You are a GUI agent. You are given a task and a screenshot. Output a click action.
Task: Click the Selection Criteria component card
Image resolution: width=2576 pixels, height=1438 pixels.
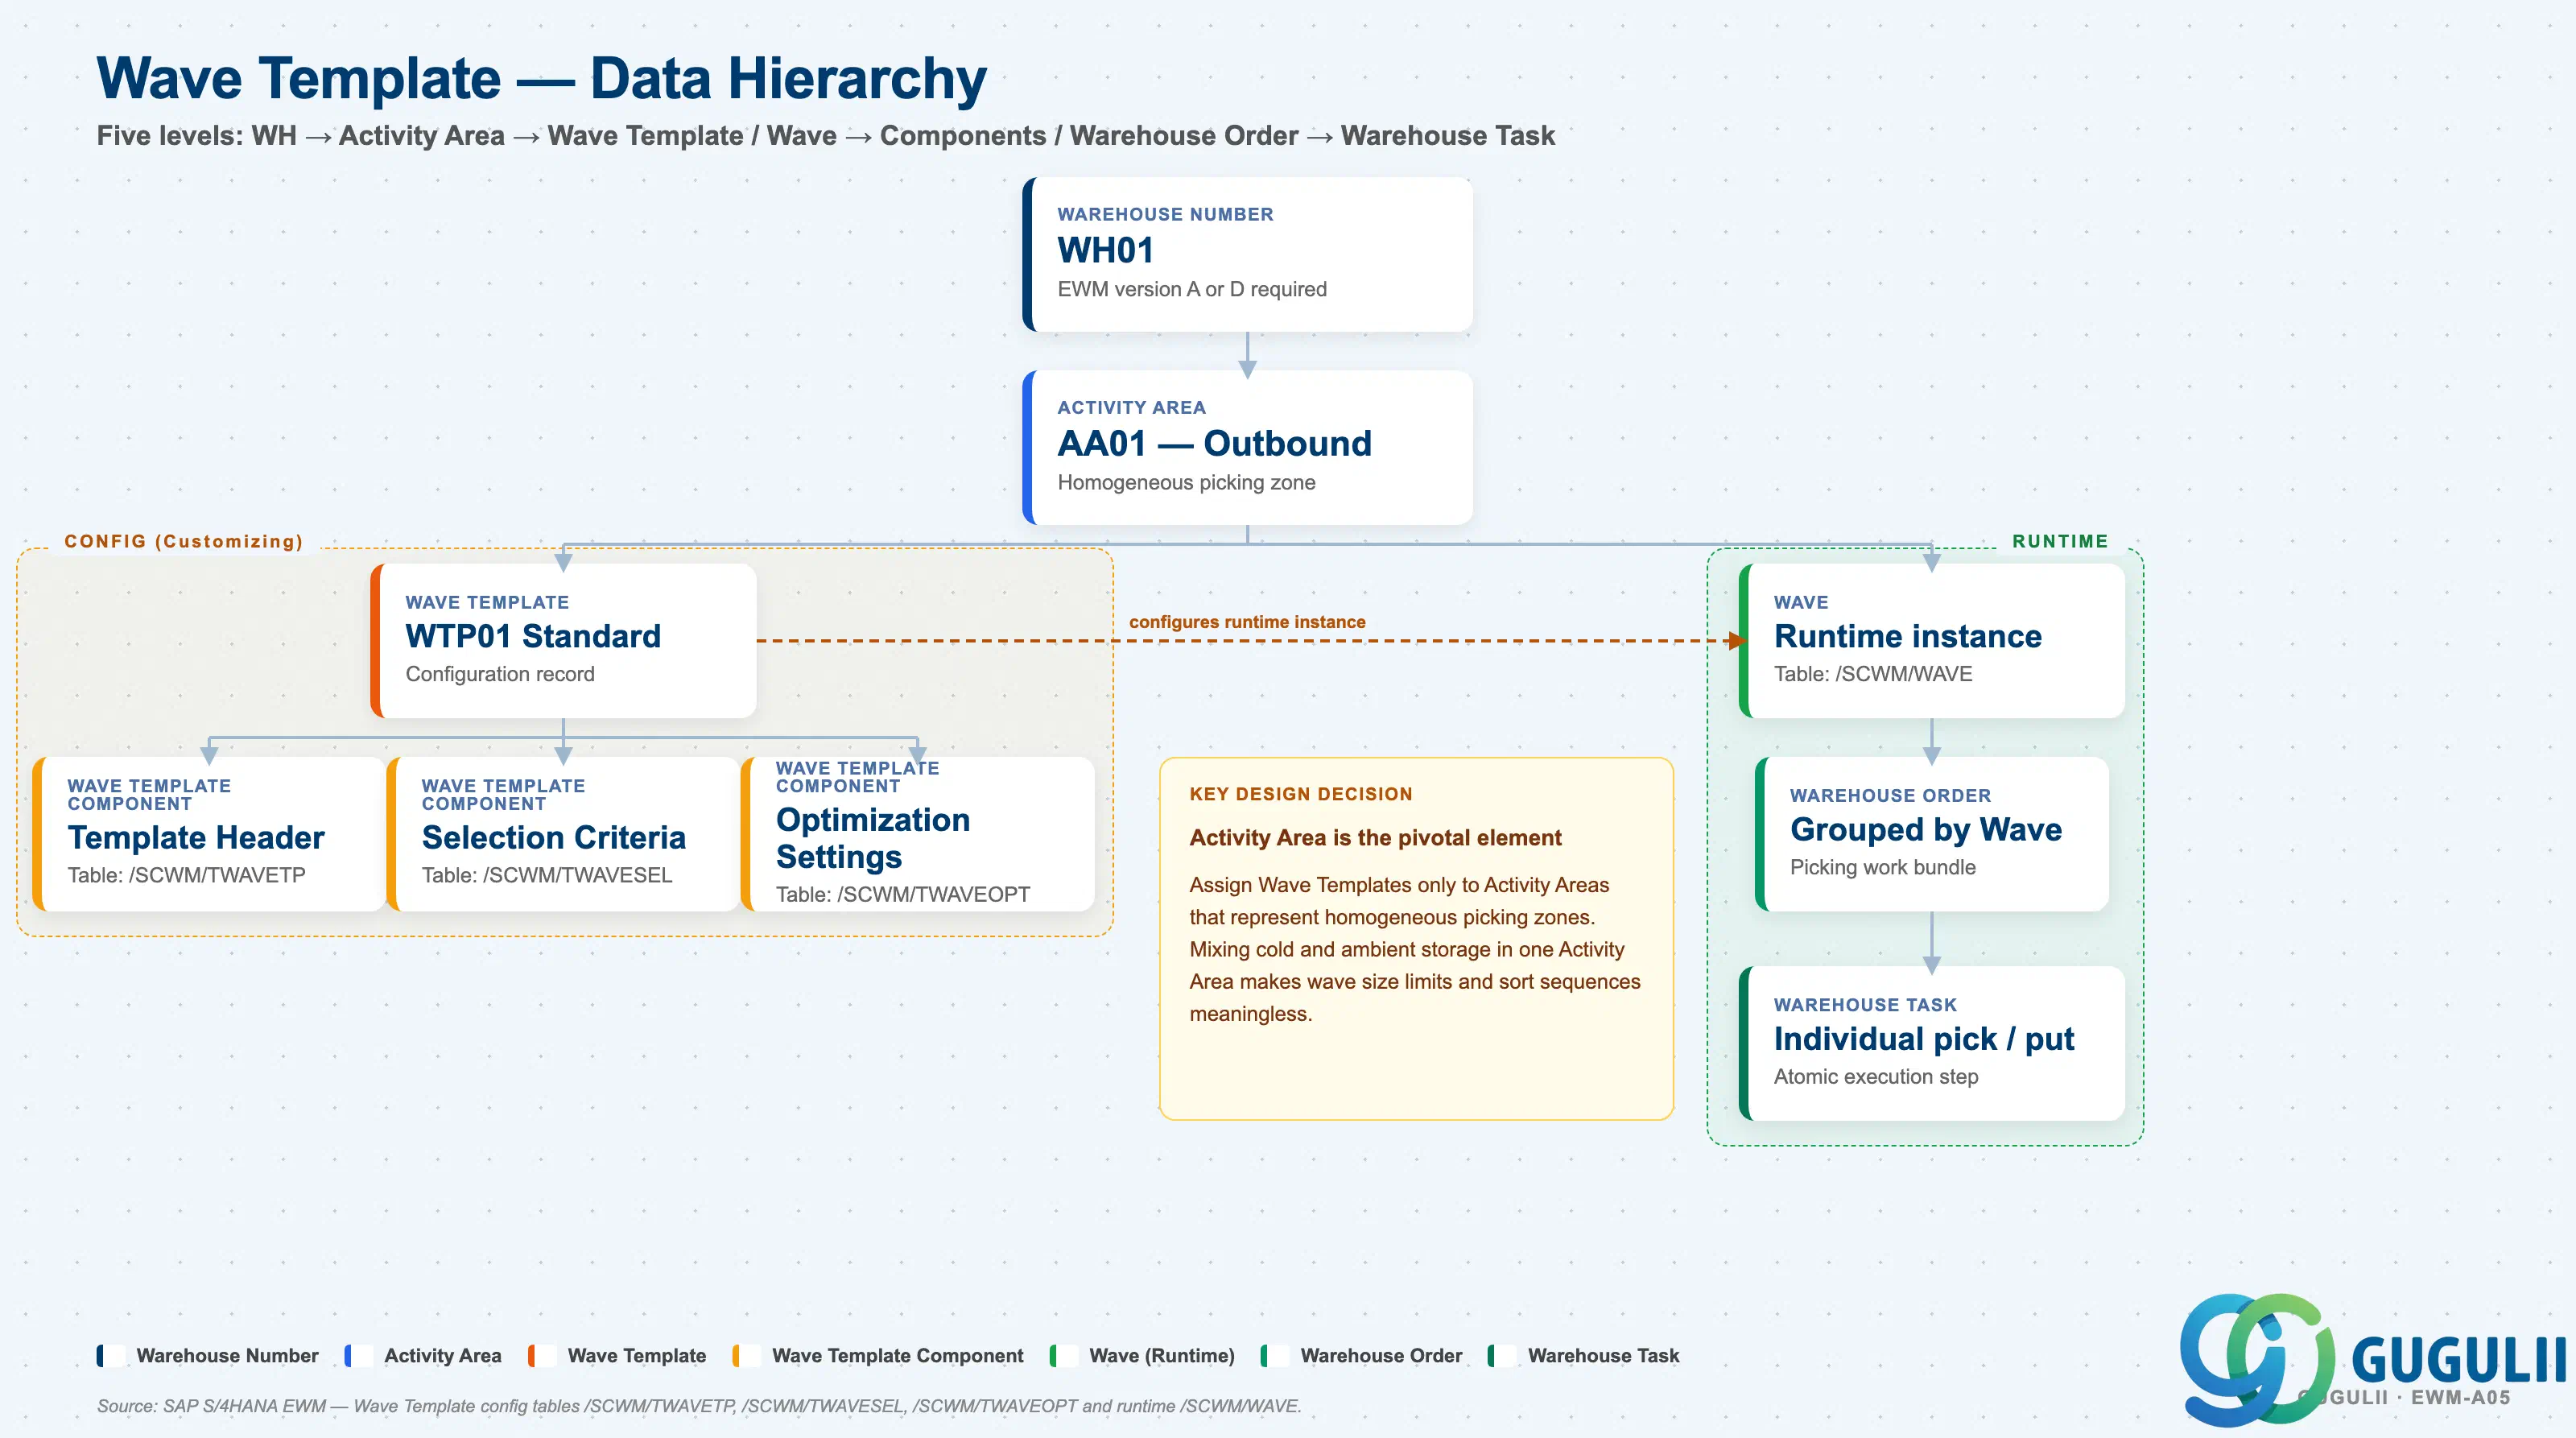click(563, 833)
